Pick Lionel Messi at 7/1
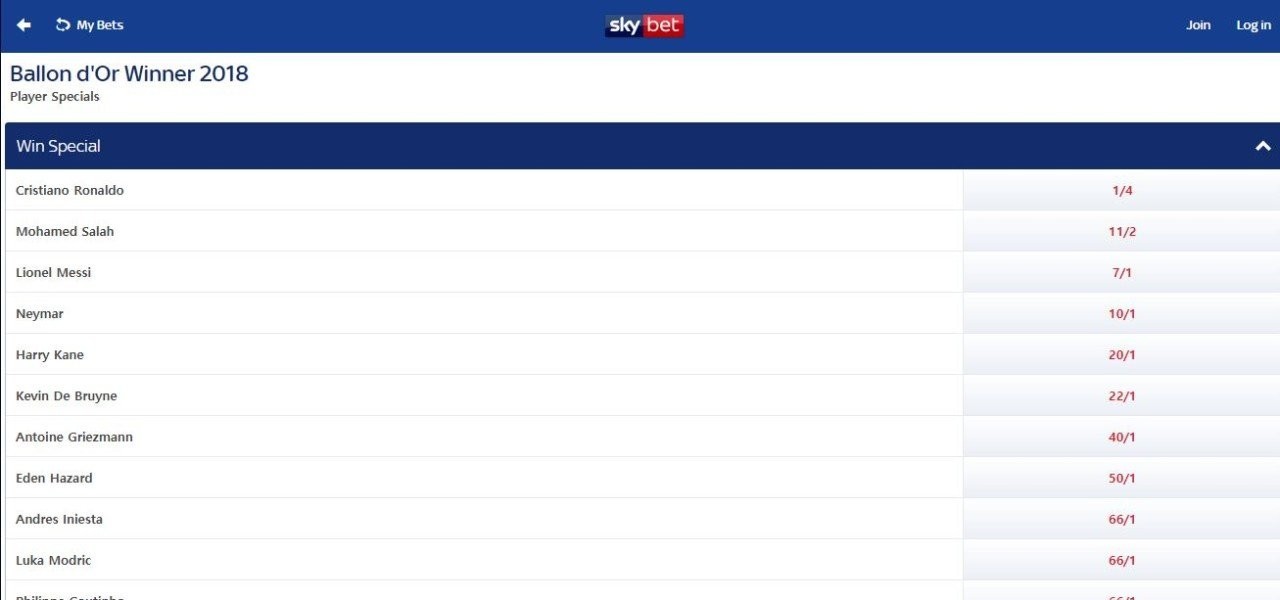The image size is (1280, 600). 1122,272
